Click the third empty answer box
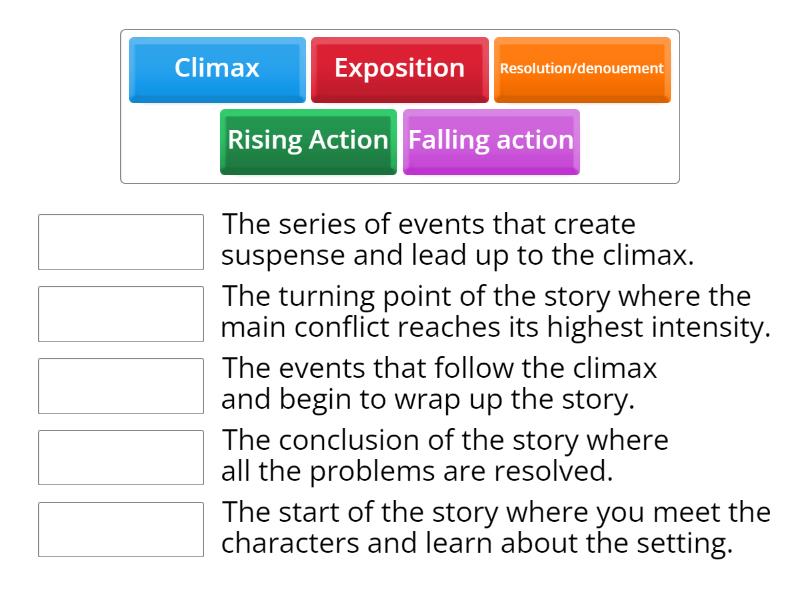This screenshot has height=600, width=800. pos(120,385)
